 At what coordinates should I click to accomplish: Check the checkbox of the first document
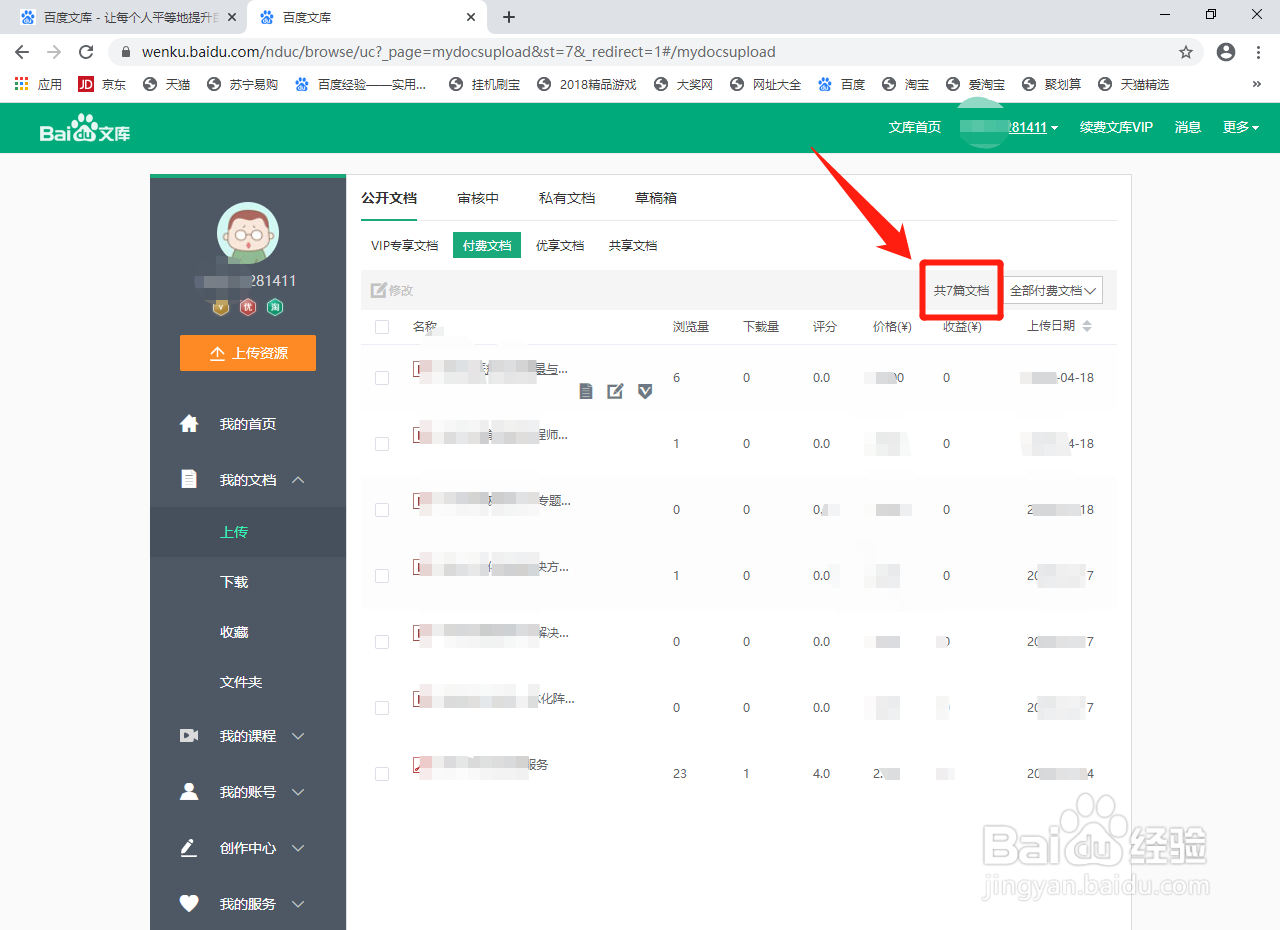[x=381, y=377]
